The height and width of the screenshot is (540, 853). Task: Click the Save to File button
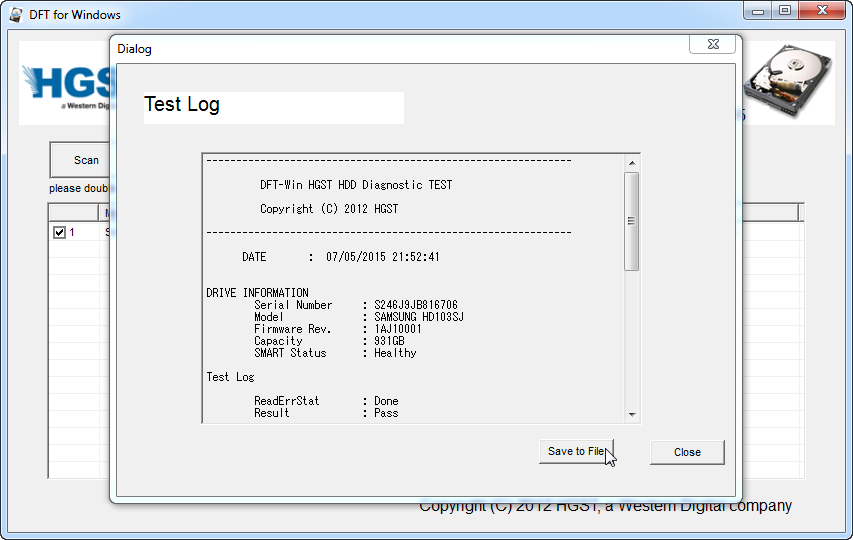pyautogui.click(x=576, y=451)
